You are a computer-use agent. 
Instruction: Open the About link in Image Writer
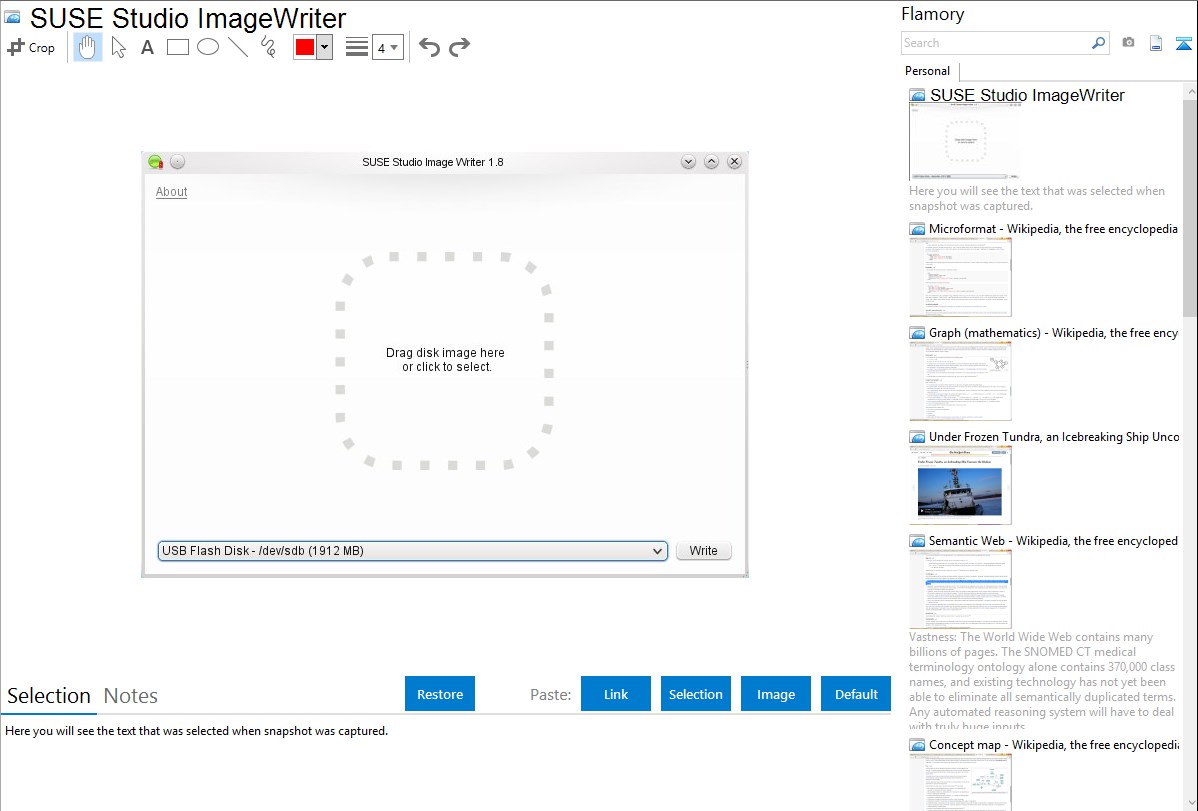(171, 192)
